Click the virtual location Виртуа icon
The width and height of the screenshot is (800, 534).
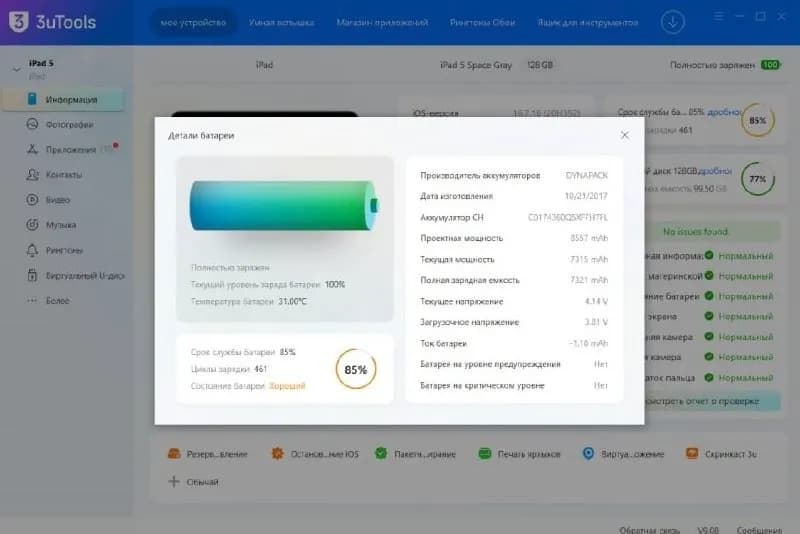coord(588,453)
